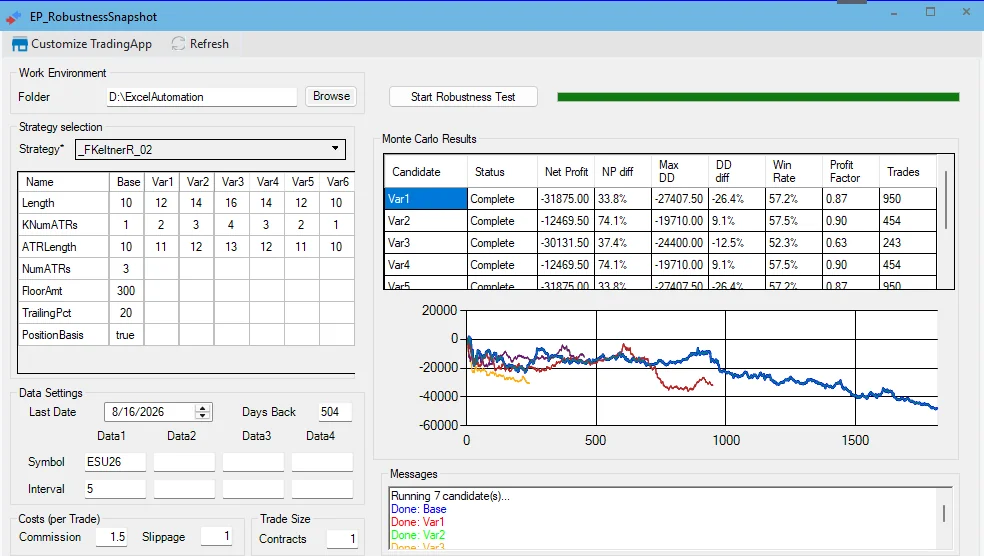Click the 'Done: Var2' message line
Viewport: 984px width, 556px height.
418,535
